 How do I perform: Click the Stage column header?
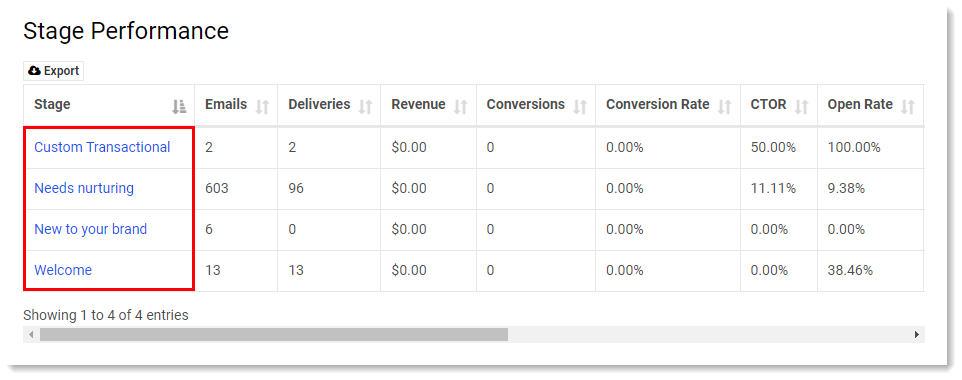click(109, 106)
